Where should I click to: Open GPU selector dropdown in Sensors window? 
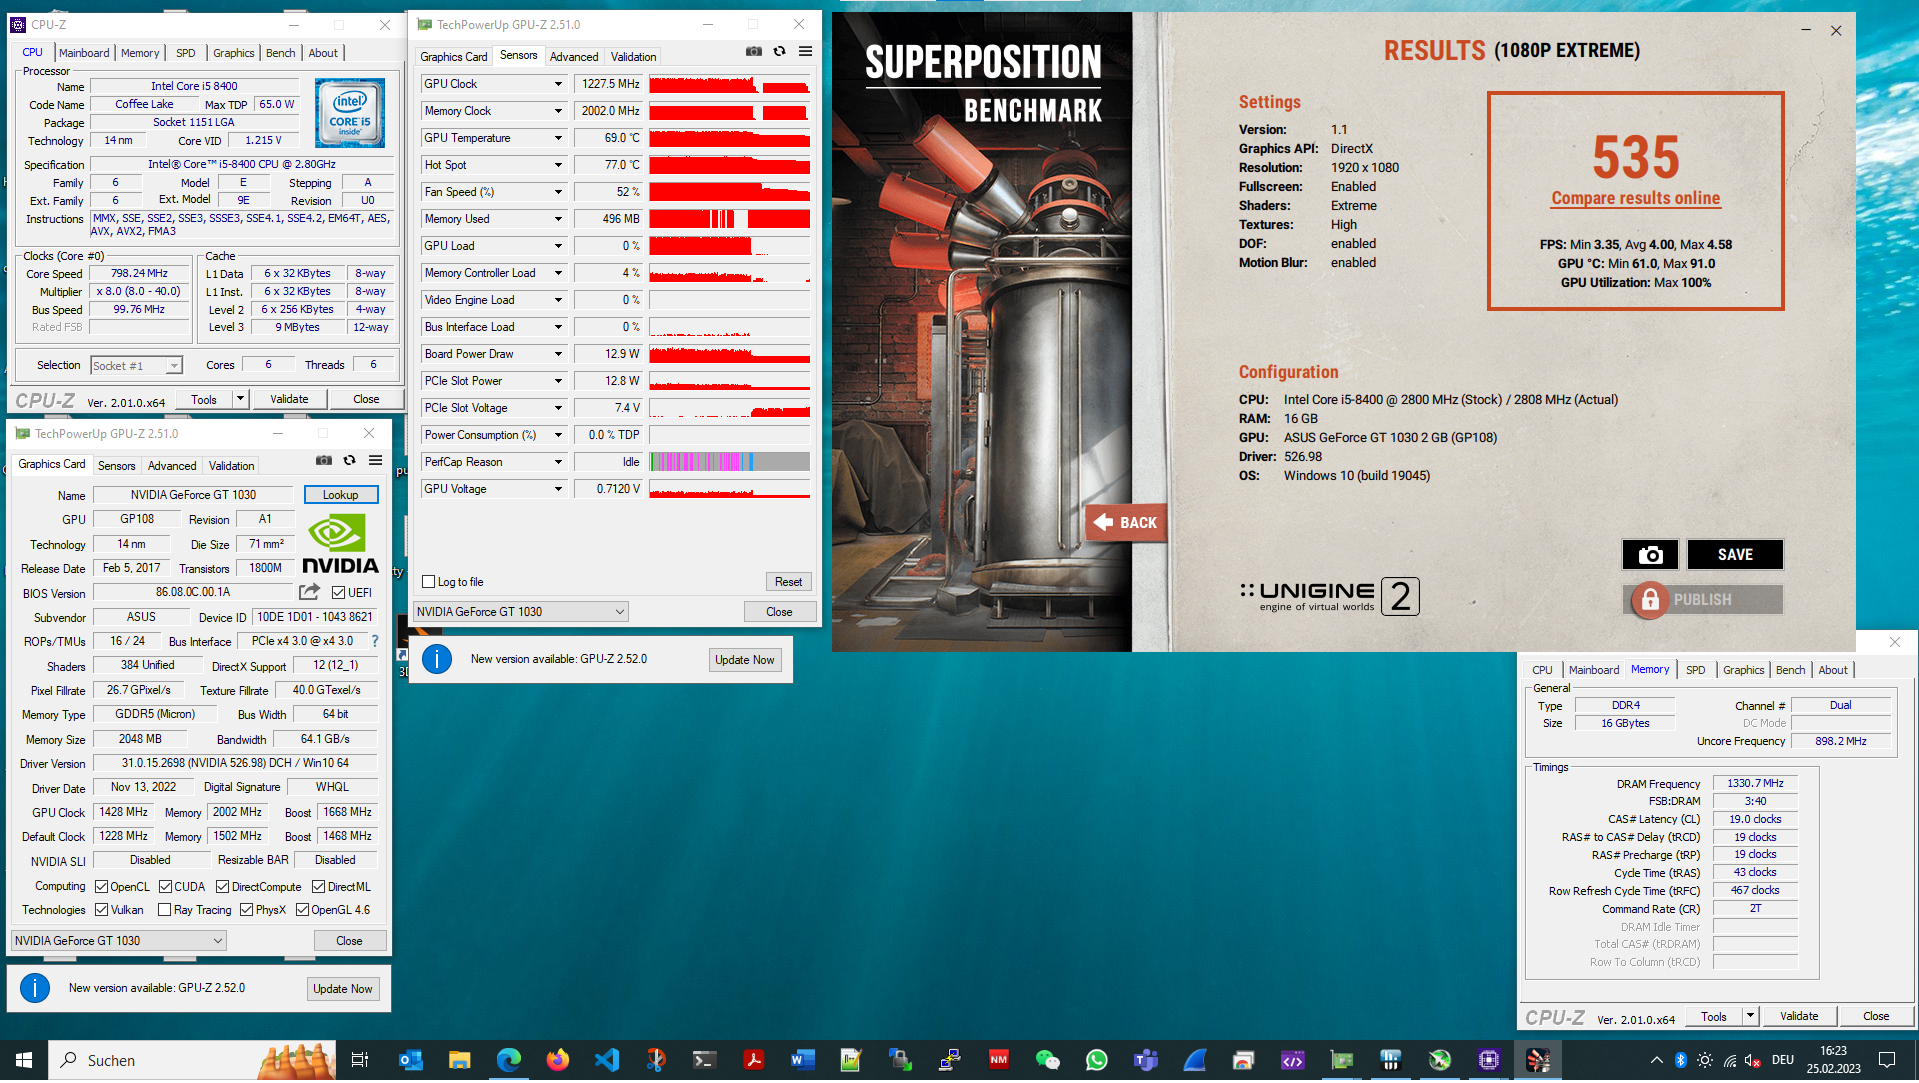click(x=521, y=612)
